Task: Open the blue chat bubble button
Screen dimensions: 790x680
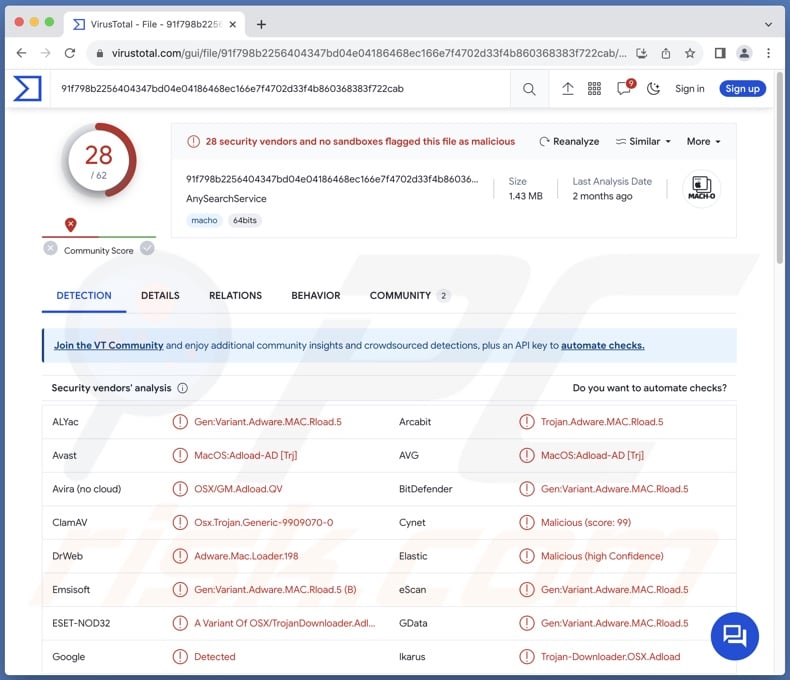Action: [x=735, y=636]
